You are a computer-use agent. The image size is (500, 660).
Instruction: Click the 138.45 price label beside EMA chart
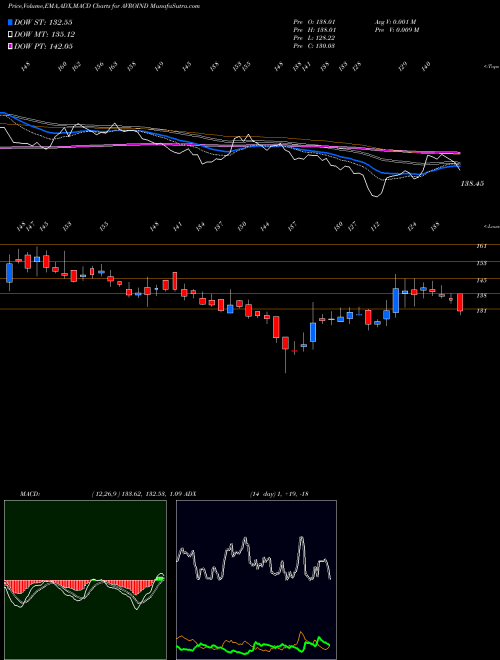point(472,184)
